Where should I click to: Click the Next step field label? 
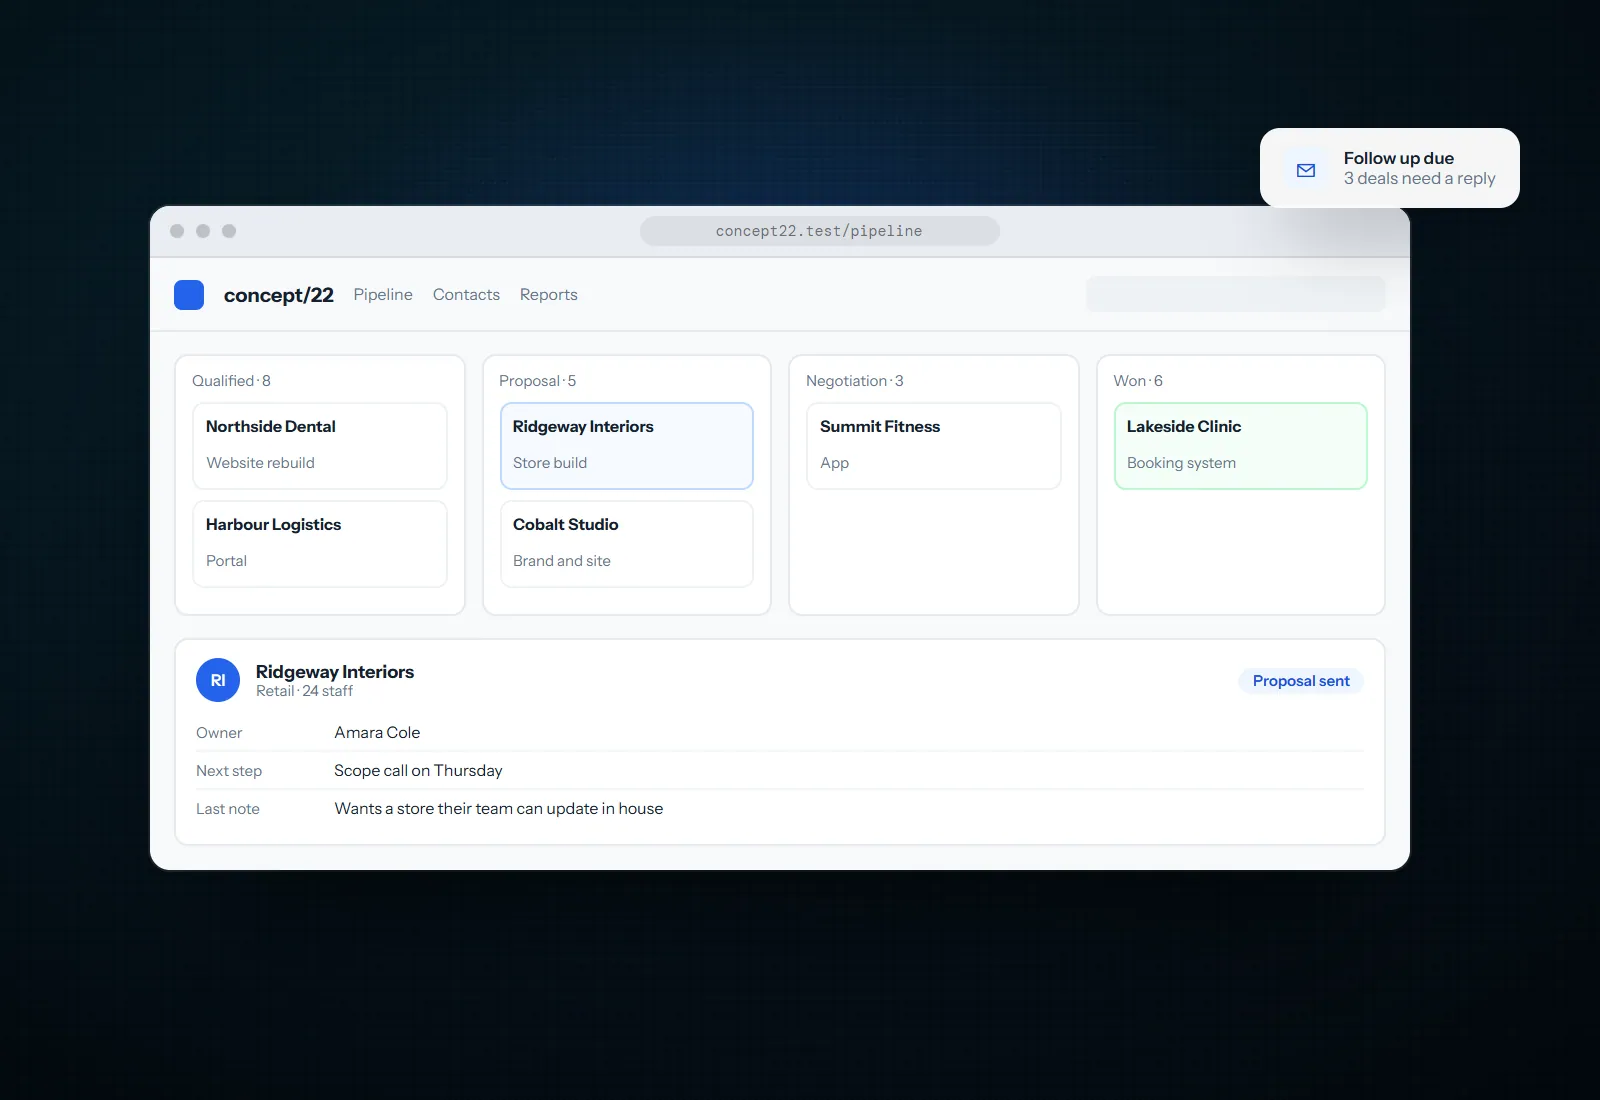click(229, 771)
